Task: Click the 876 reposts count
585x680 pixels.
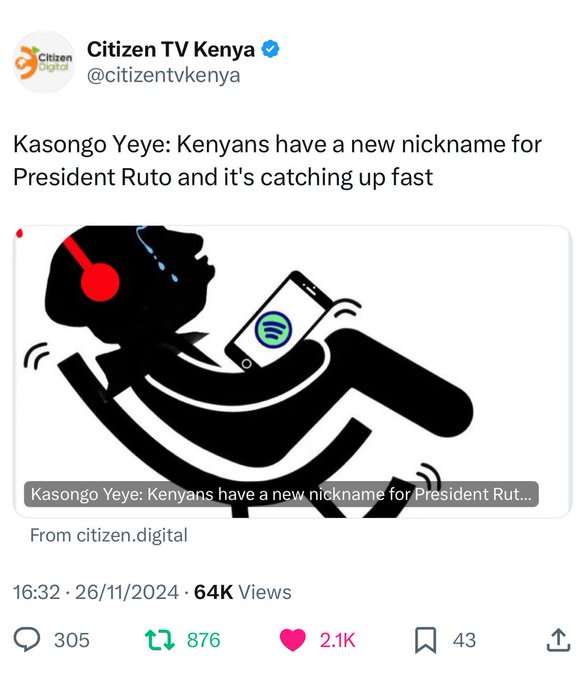Action: click(x=204, y=640)
